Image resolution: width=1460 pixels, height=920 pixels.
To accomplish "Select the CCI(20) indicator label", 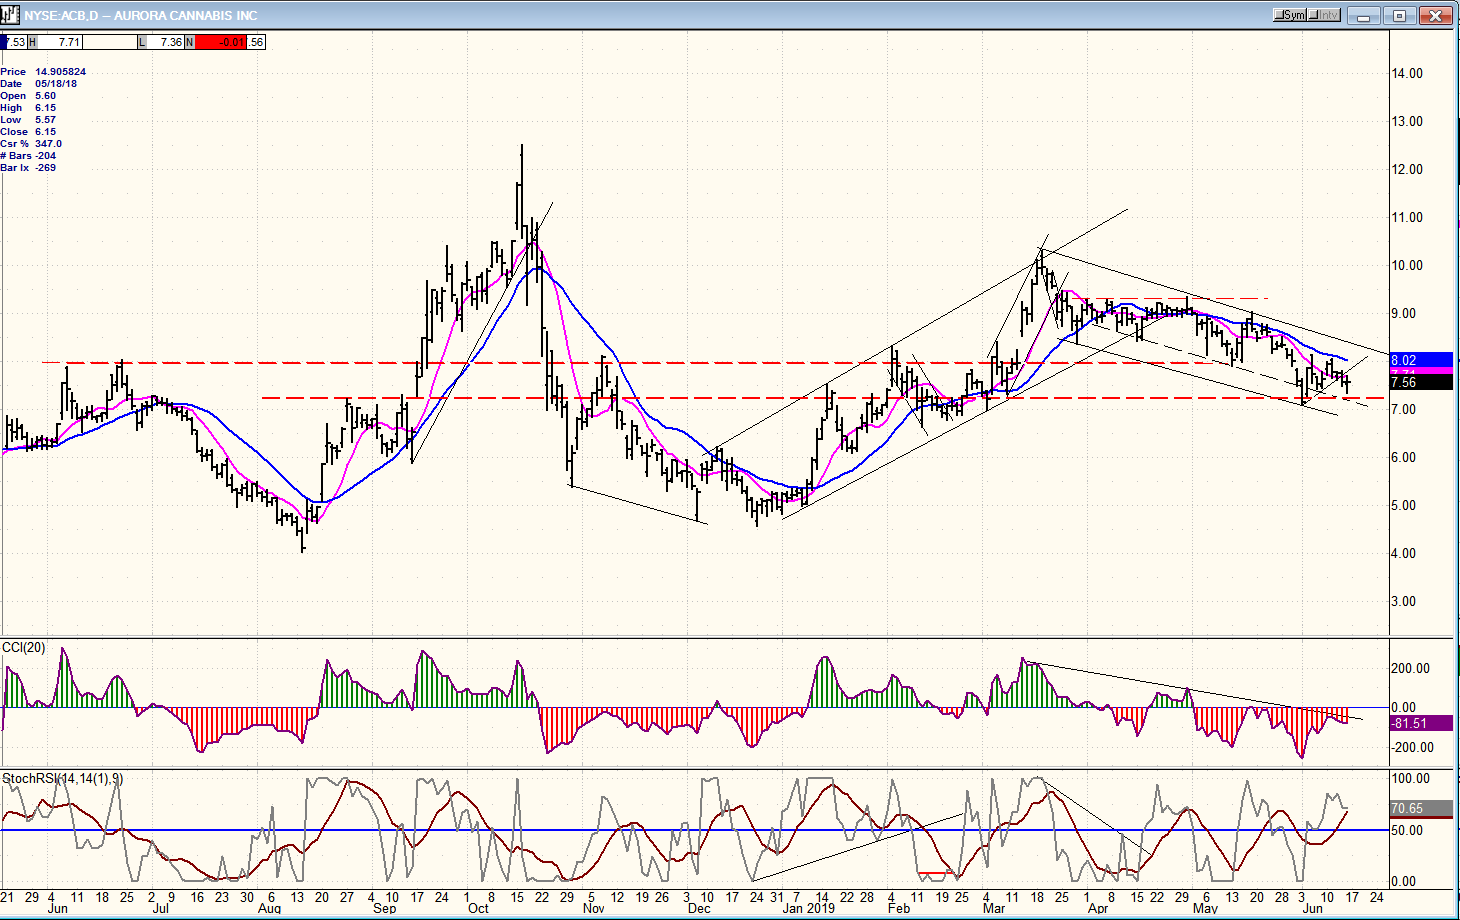I will pyautogui.click(x=24, y=647).
